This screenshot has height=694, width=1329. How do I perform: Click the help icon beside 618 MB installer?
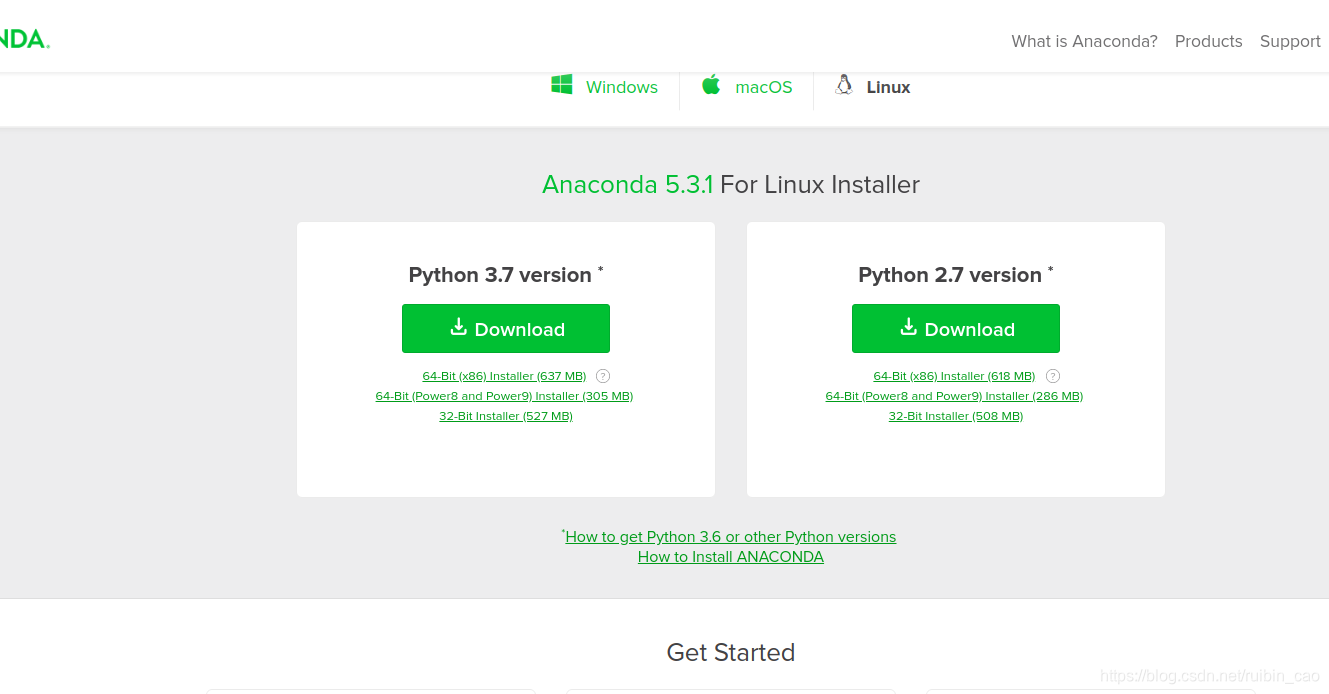coord(1053,376)
